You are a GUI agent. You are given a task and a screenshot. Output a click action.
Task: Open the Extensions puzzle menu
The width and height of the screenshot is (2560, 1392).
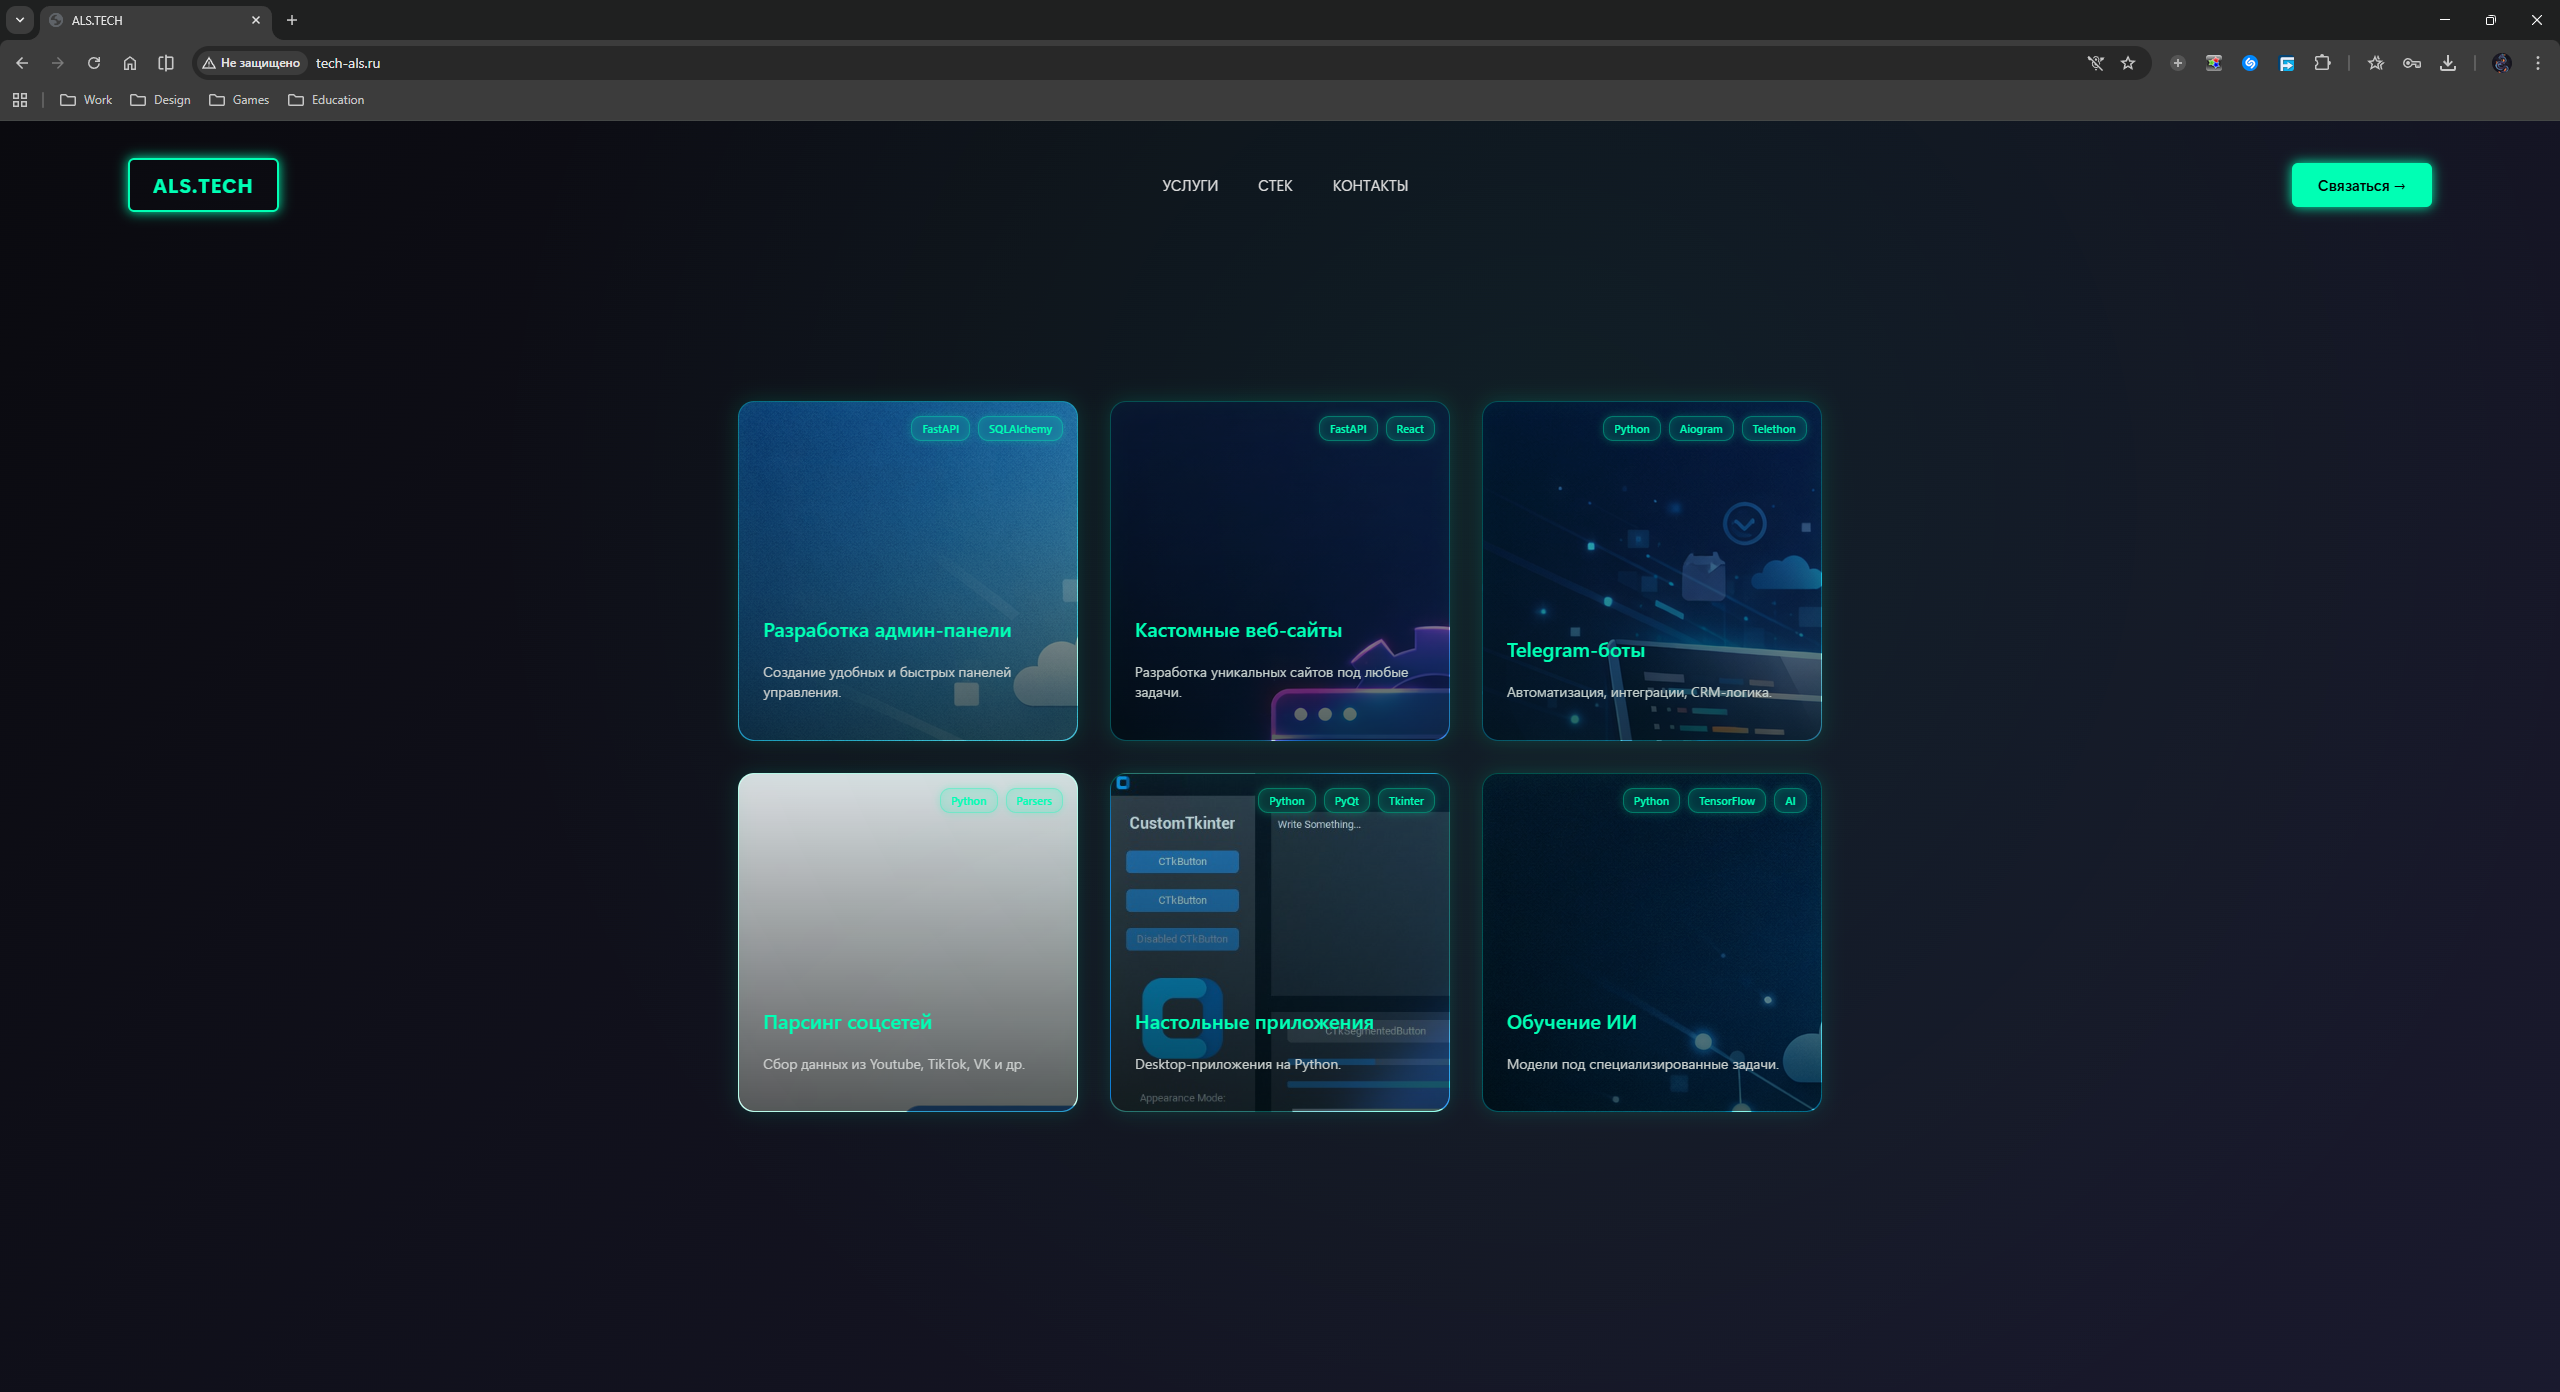(2323, 63)
